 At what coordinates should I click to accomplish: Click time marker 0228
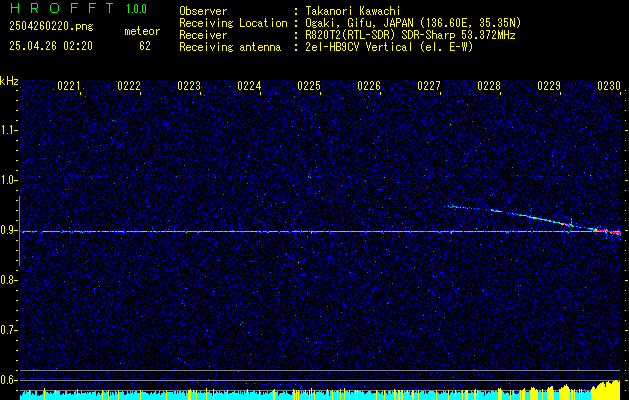(x=489, y=86)
